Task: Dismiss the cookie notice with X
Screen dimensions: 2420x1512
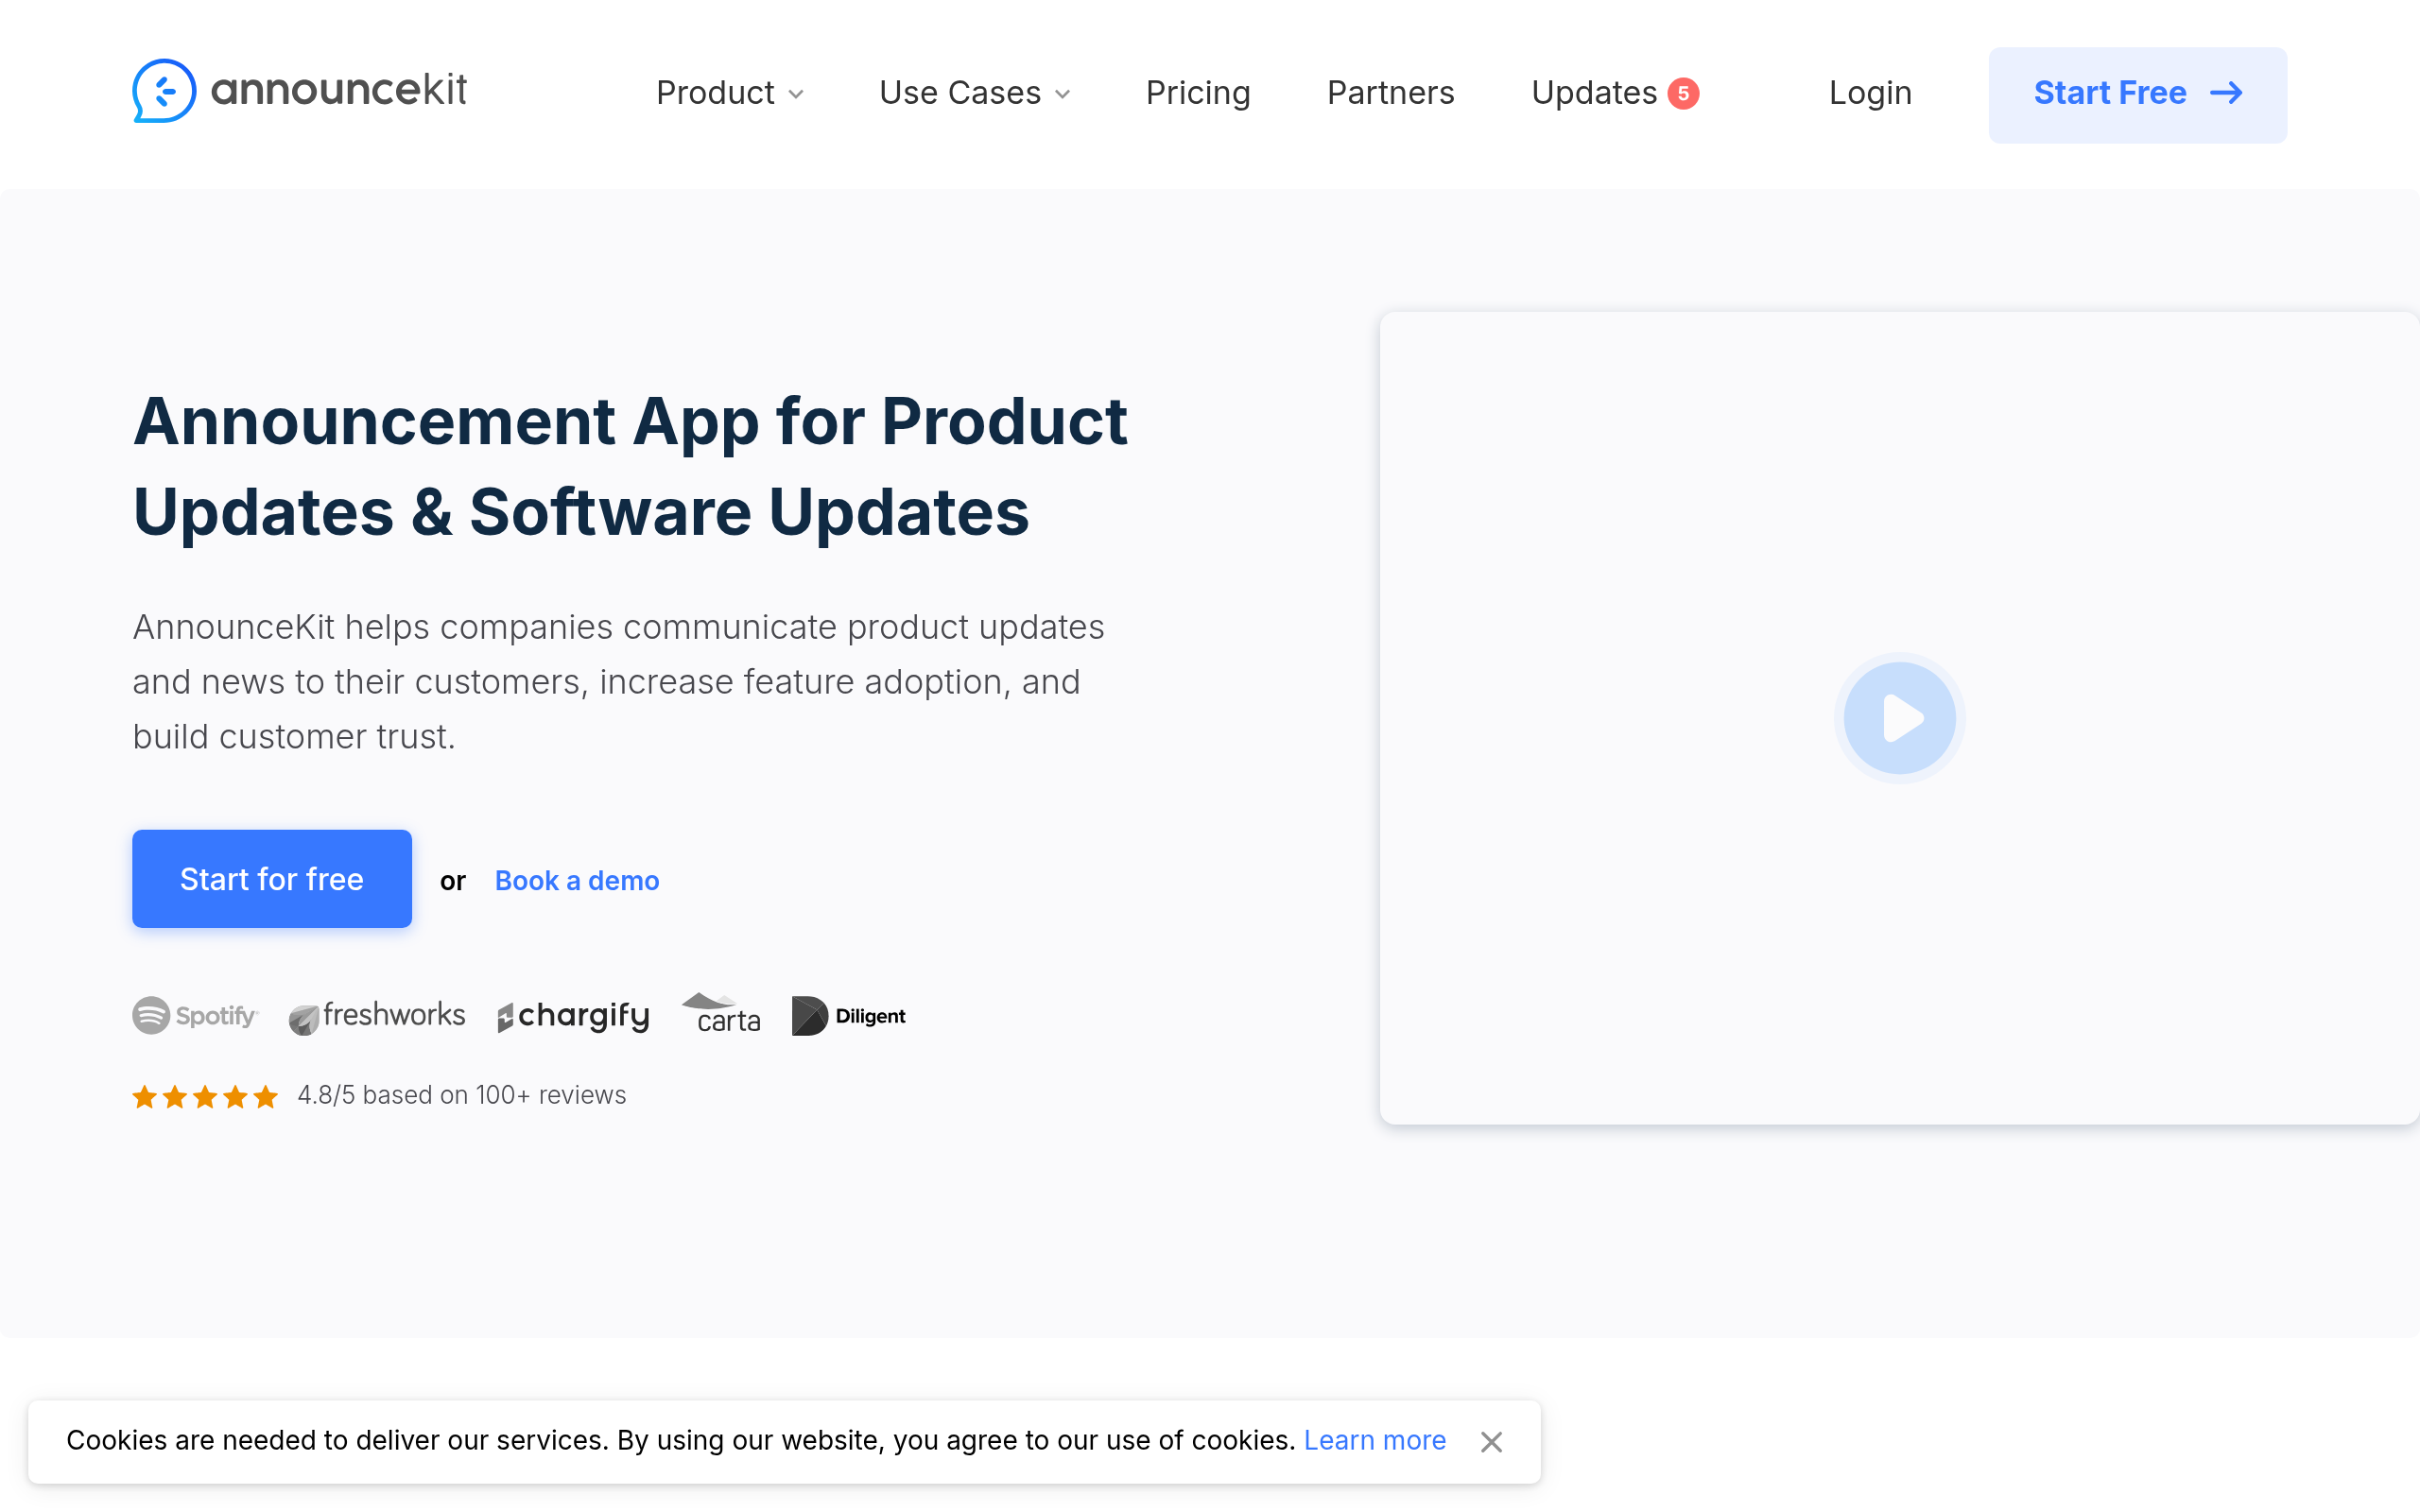Action: pos(1491,1442)
